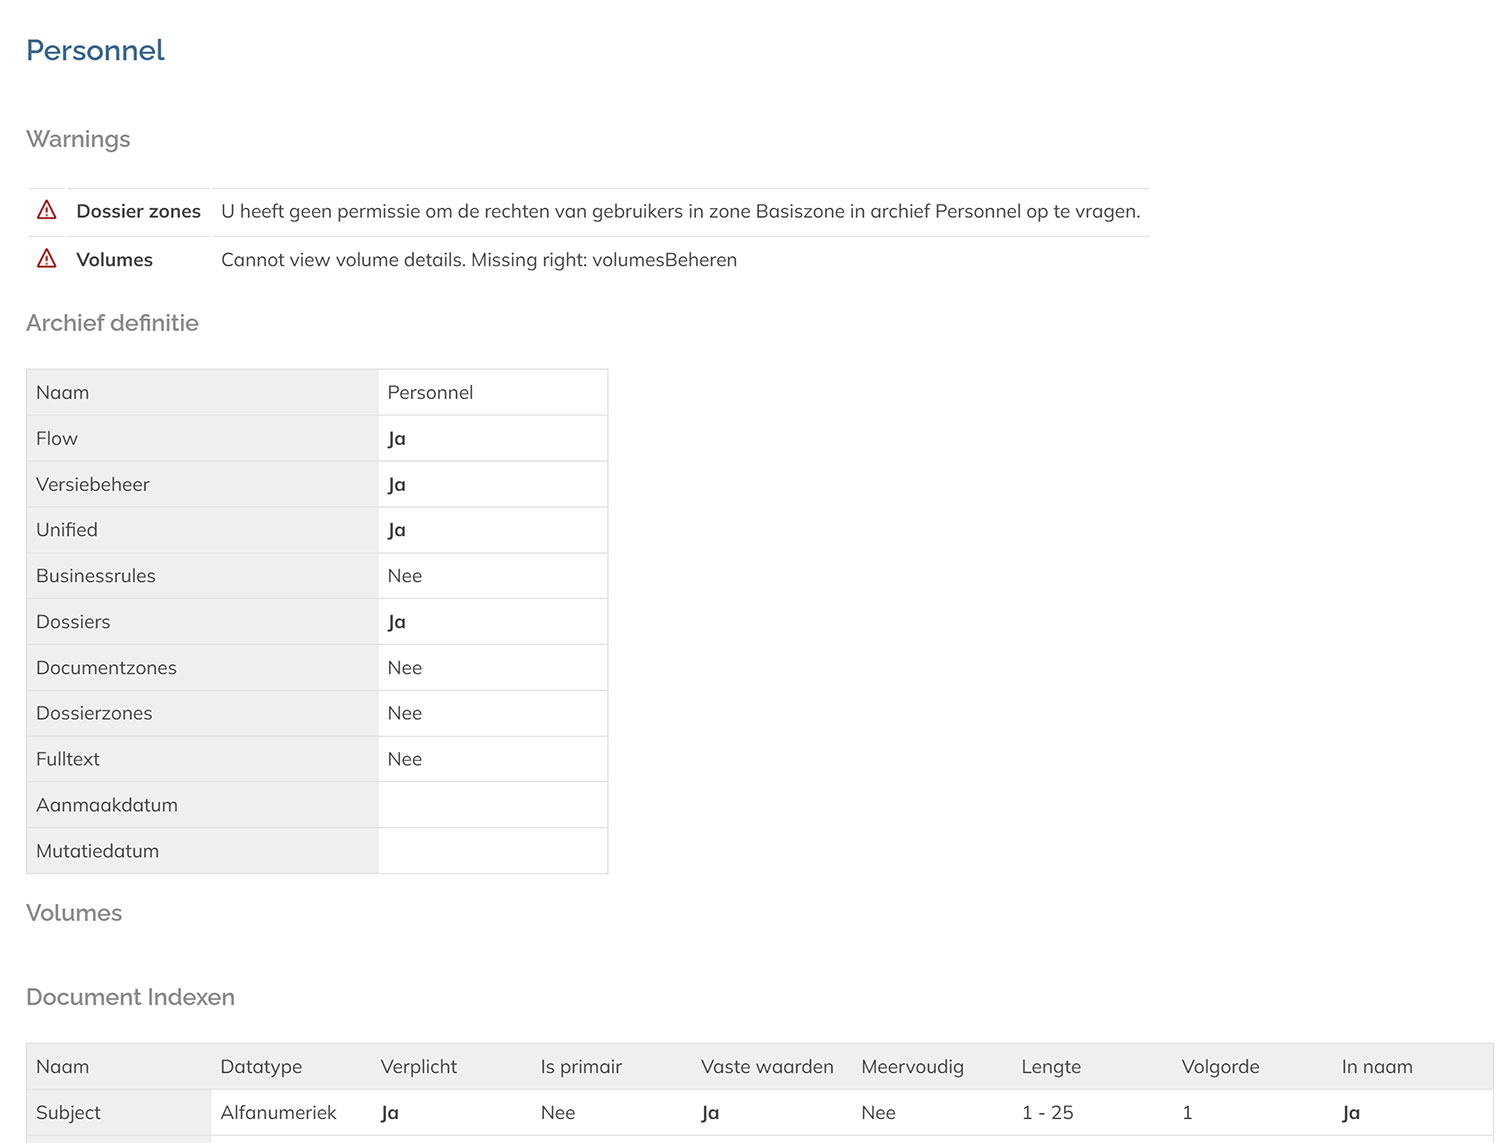Click the Personnel page title

click(x=95, y=50)
